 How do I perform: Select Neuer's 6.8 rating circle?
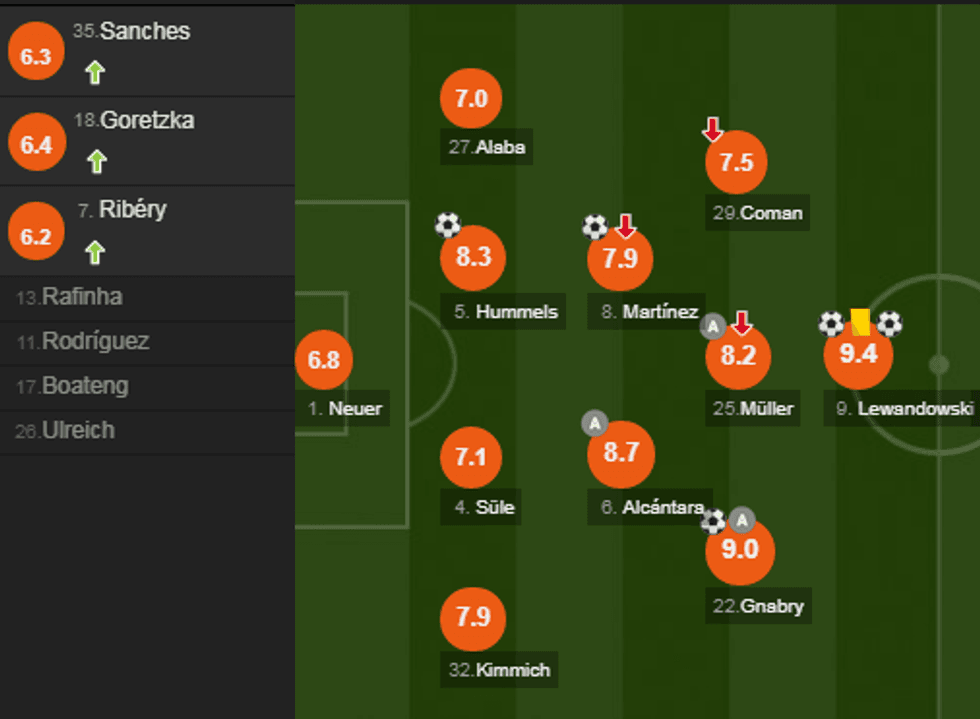pos(324,360)
